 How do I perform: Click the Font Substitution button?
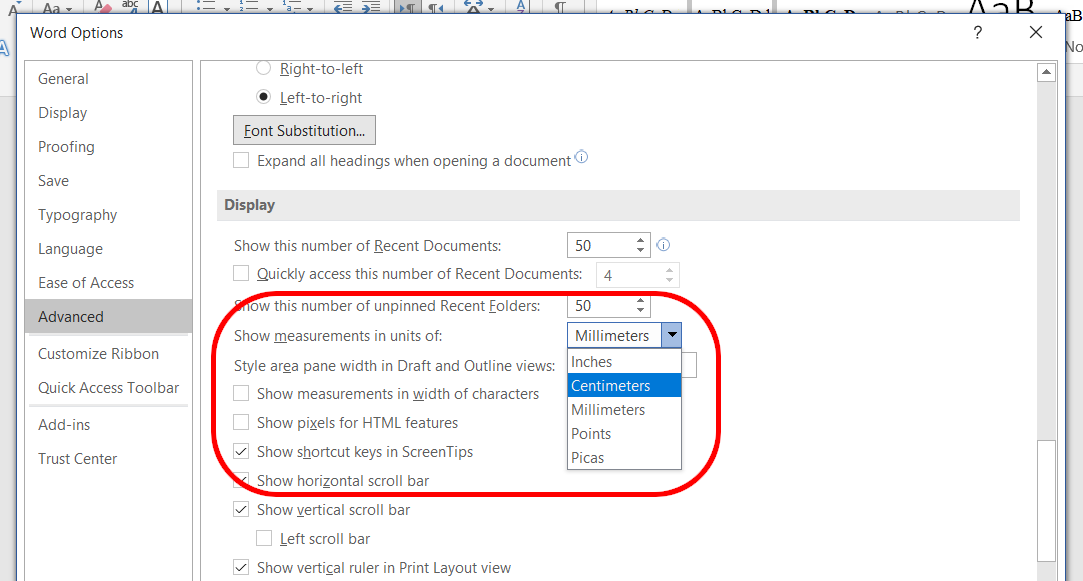coord(303,130)
